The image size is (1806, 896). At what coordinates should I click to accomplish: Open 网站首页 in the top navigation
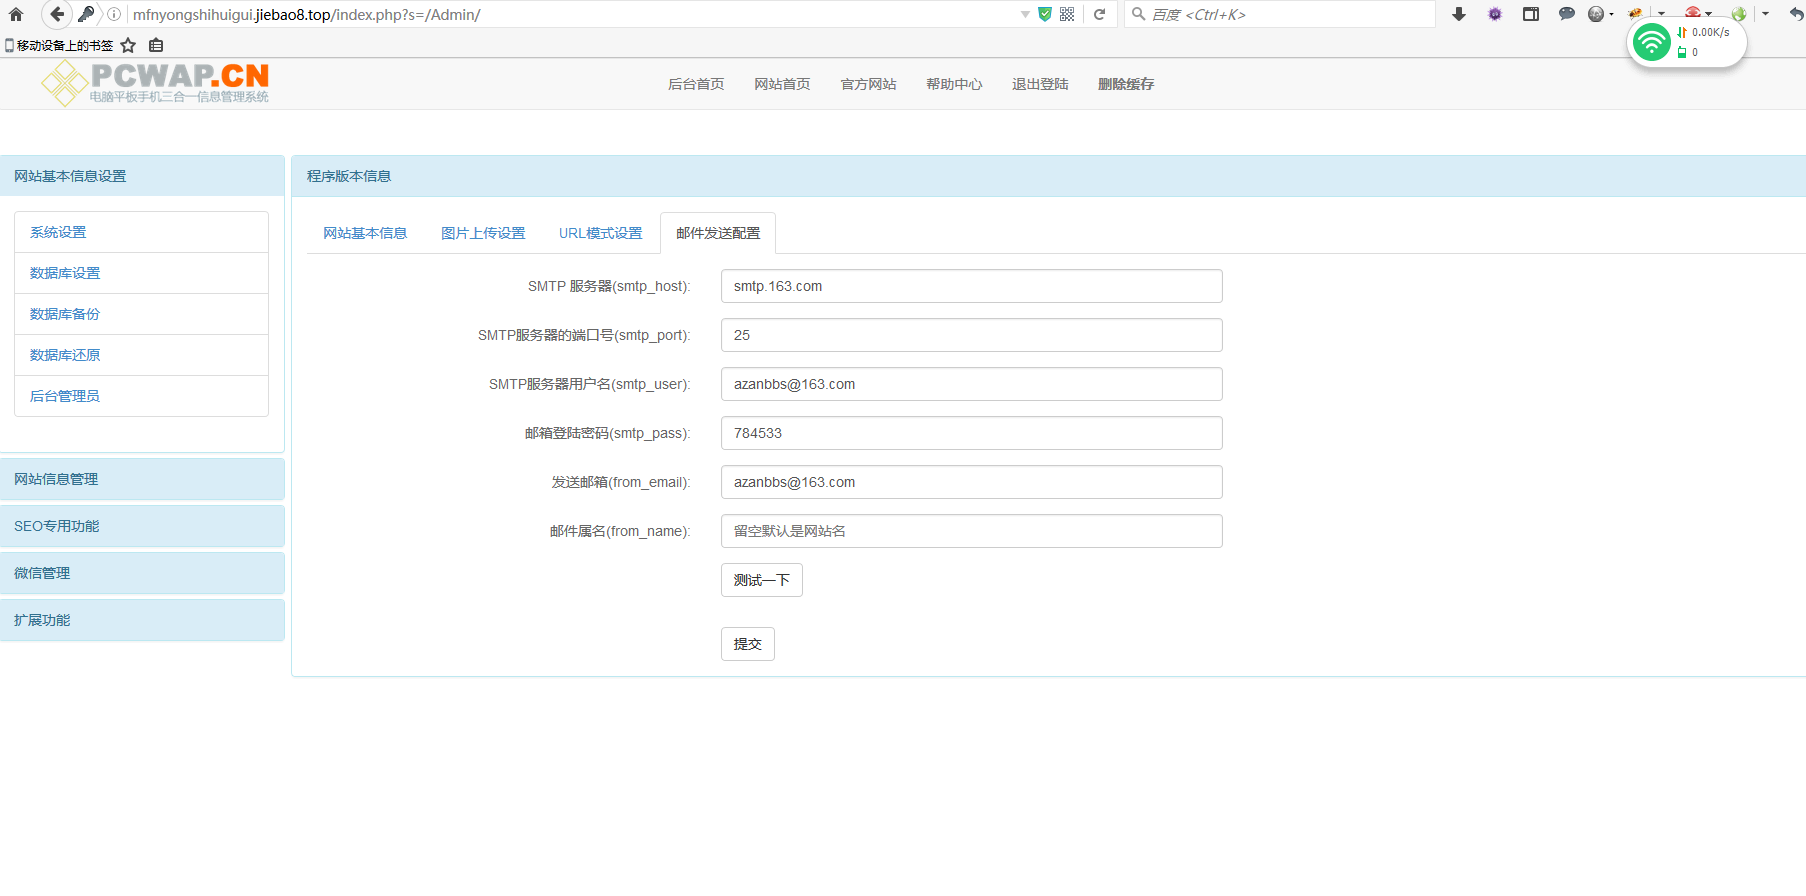[782, 84]
